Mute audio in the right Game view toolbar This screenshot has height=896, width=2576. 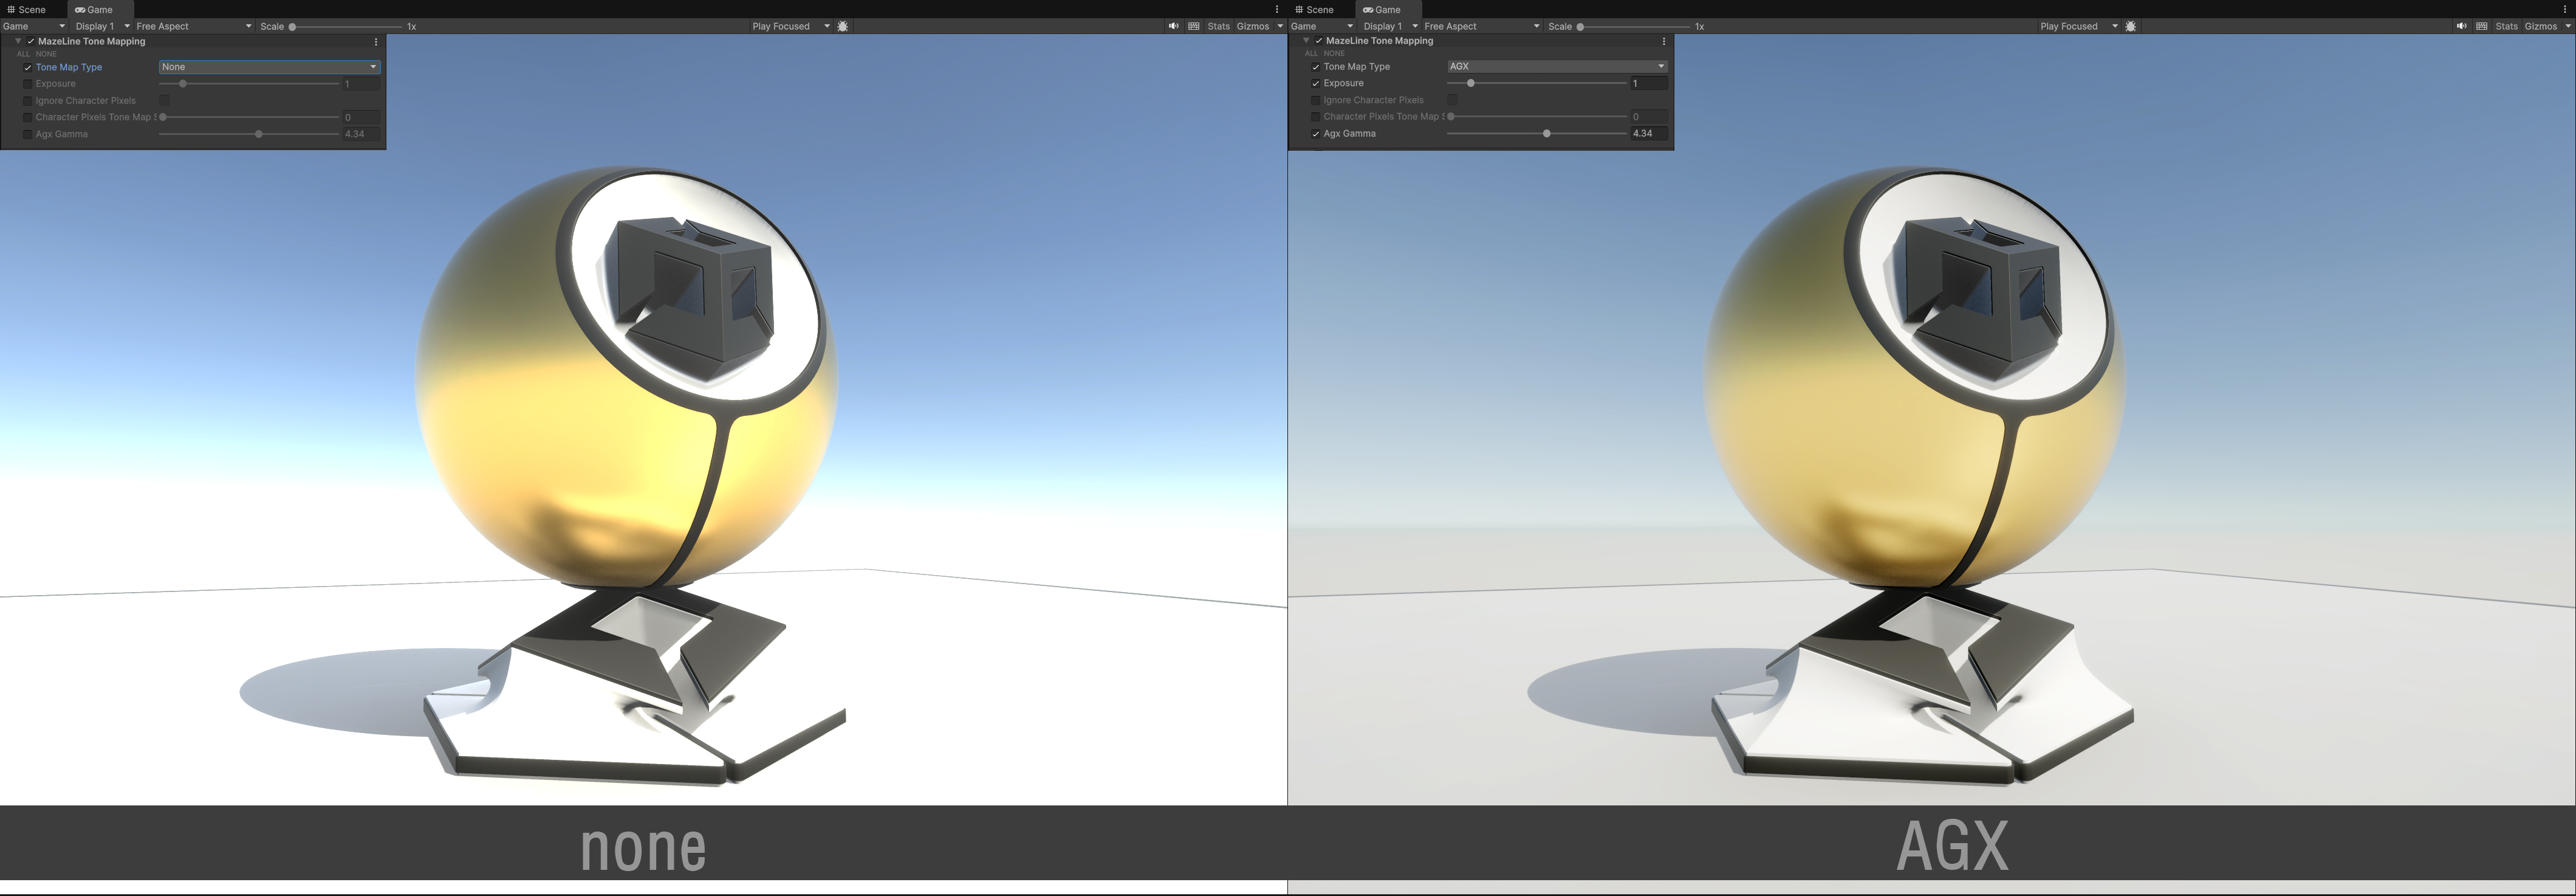(x=2461, y=26)
